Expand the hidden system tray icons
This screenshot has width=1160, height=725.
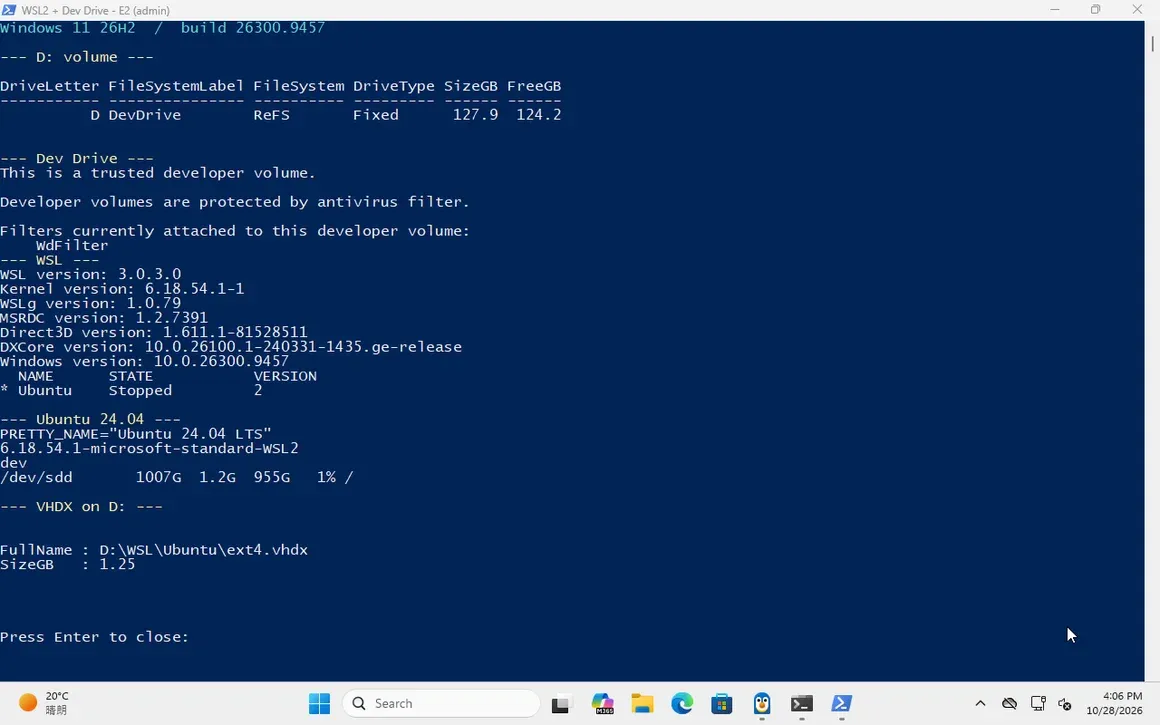pos(980,704)
